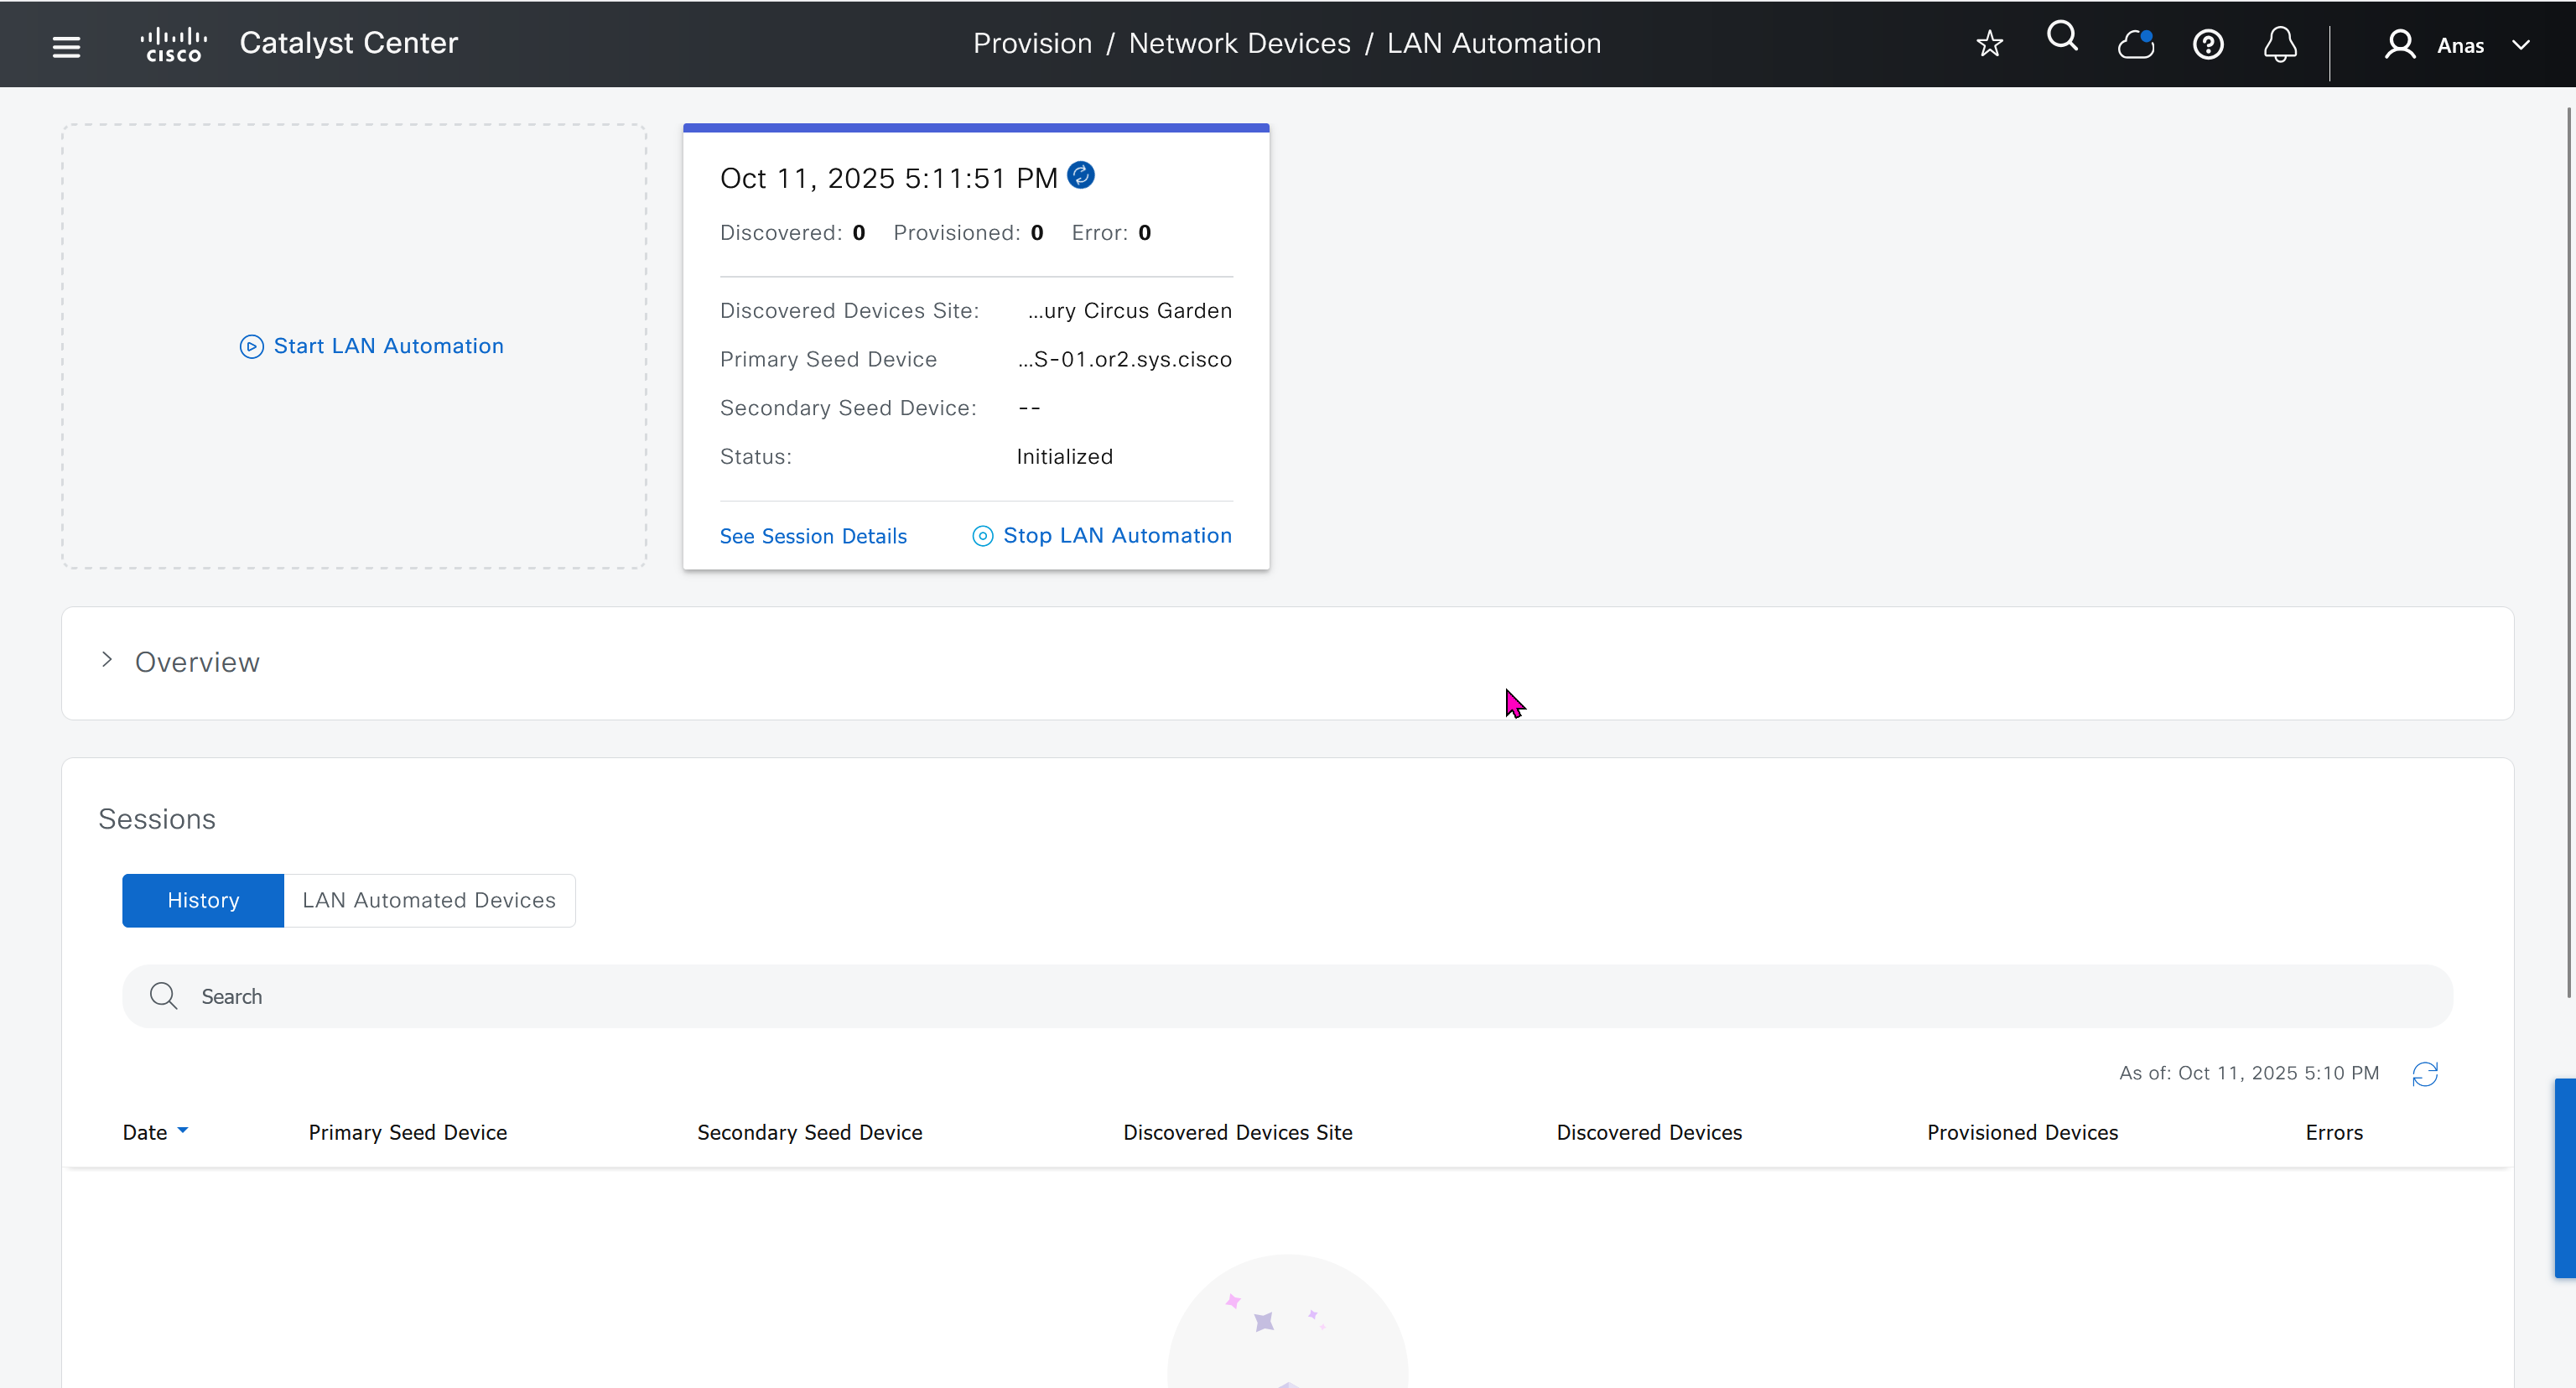Open See Session Details link
2576x1388 pixels.
[813, 536]
